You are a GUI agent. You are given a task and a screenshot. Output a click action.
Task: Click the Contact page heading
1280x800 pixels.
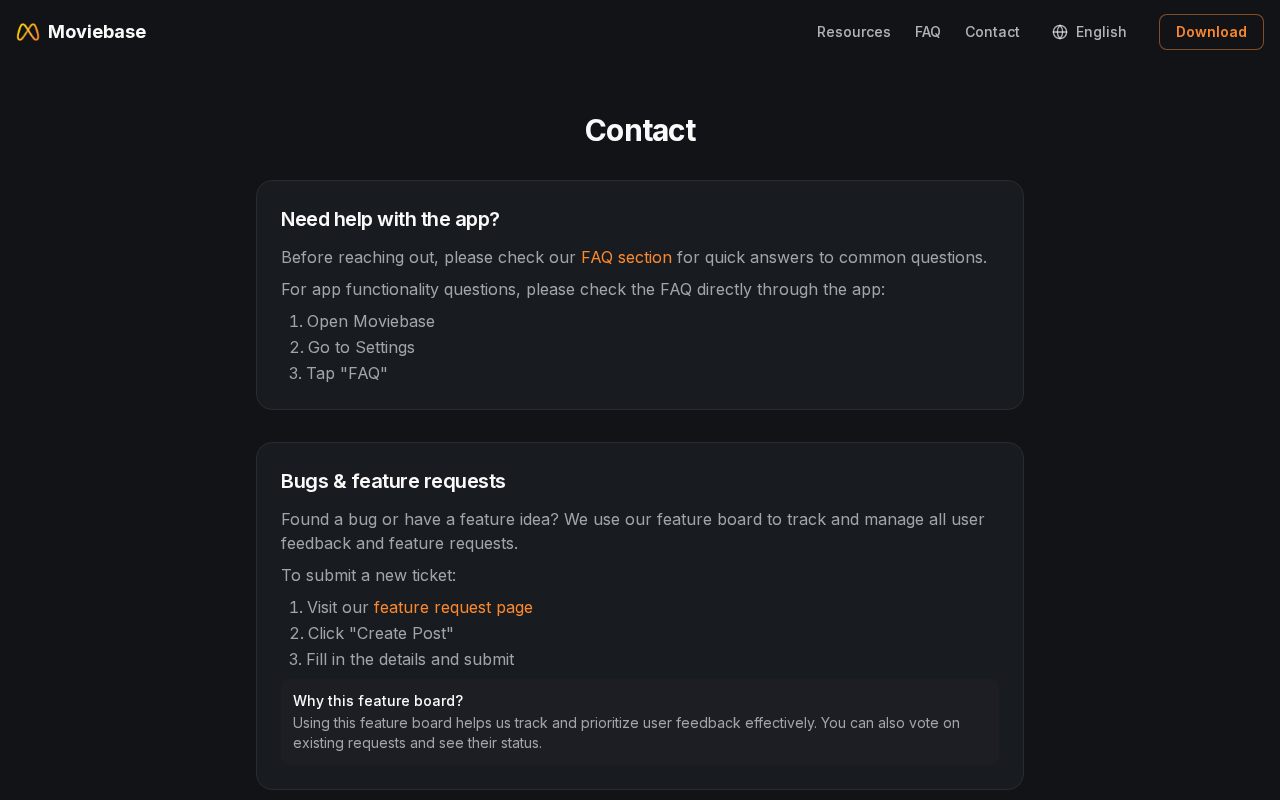point(640,130)
